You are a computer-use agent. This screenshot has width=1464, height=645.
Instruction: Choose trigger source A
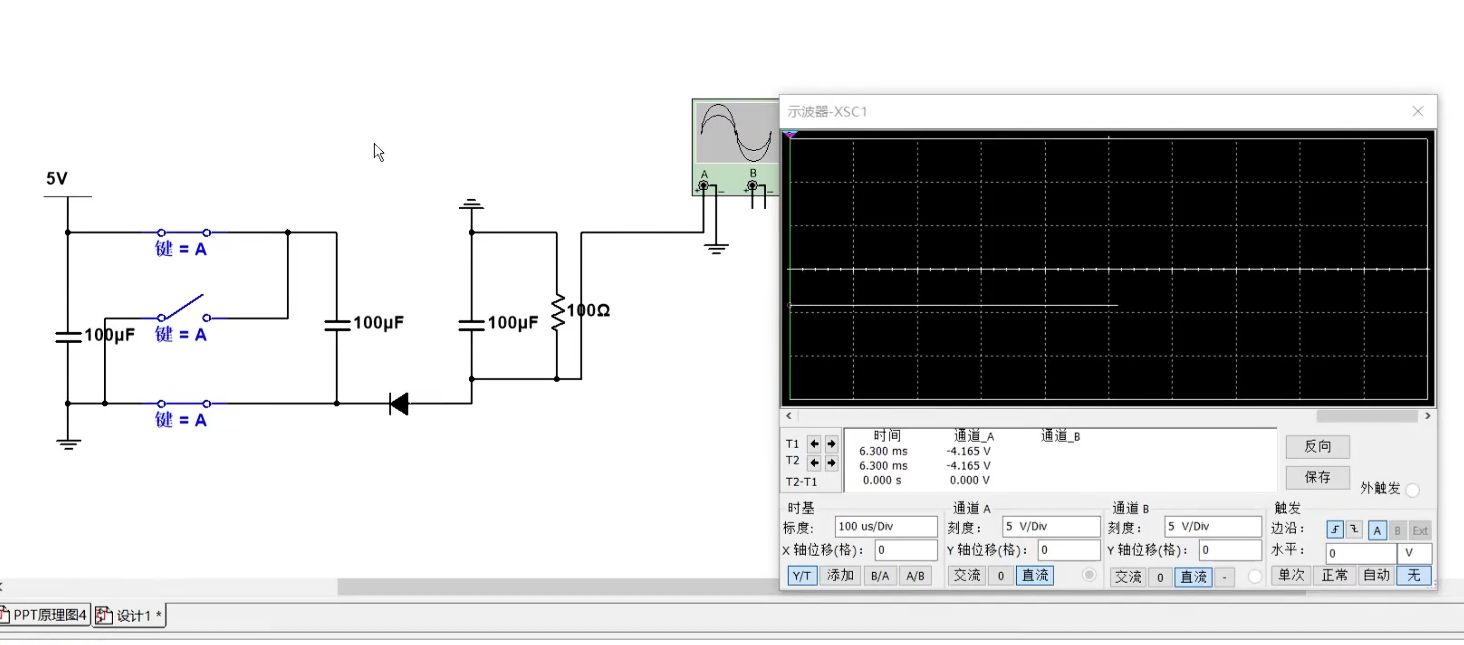[1377, 530]
